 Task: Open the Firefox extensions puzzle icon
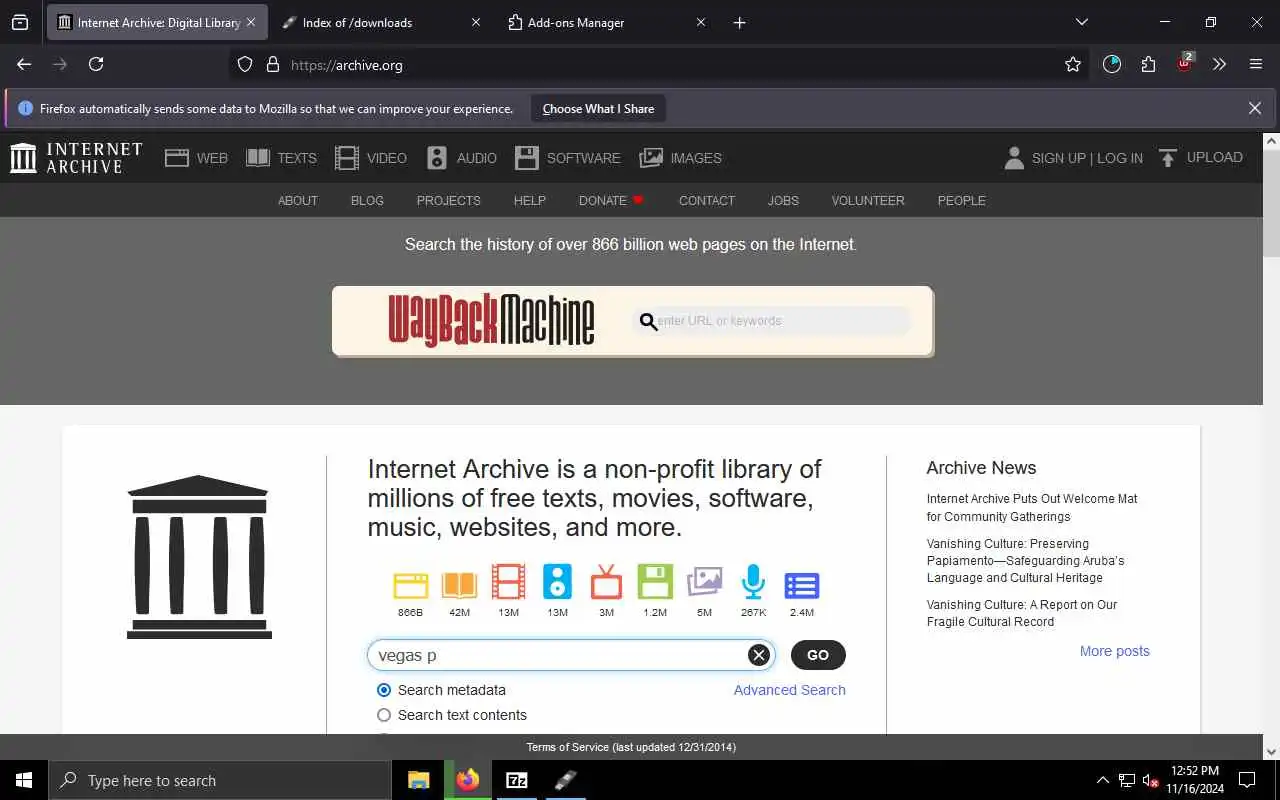1148,64
